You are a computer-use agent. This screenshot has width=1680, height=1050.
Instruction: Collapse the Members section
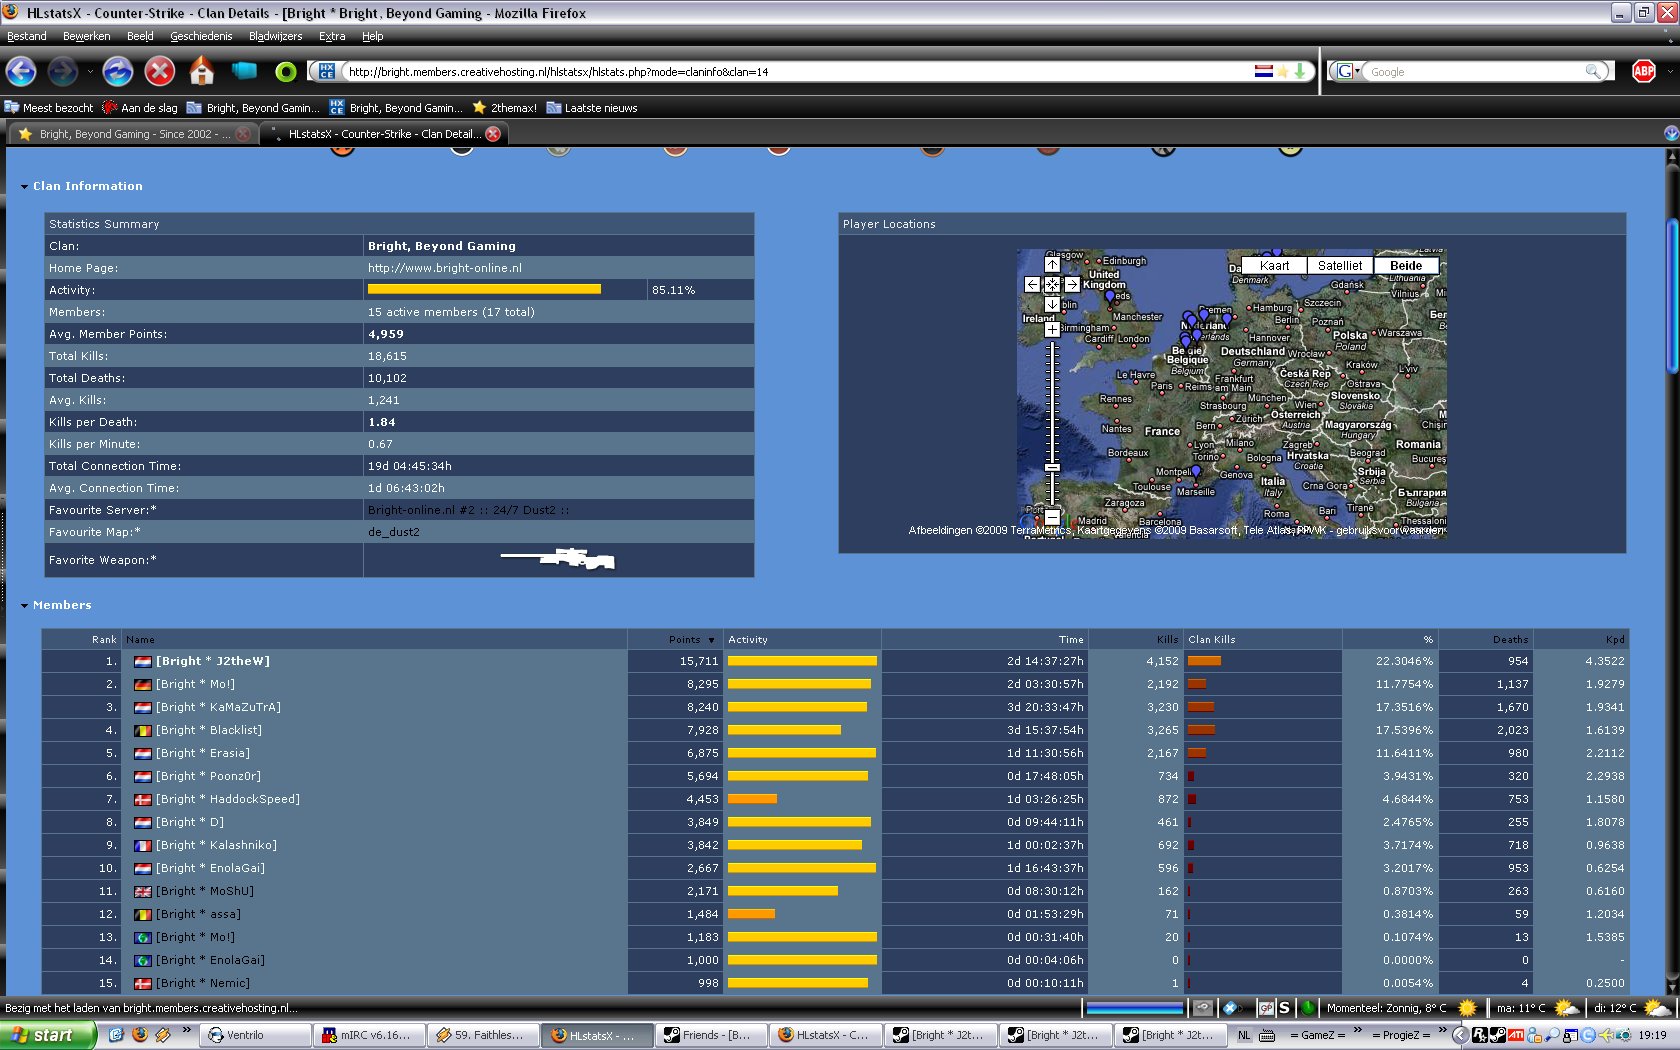tap(24, 606)
